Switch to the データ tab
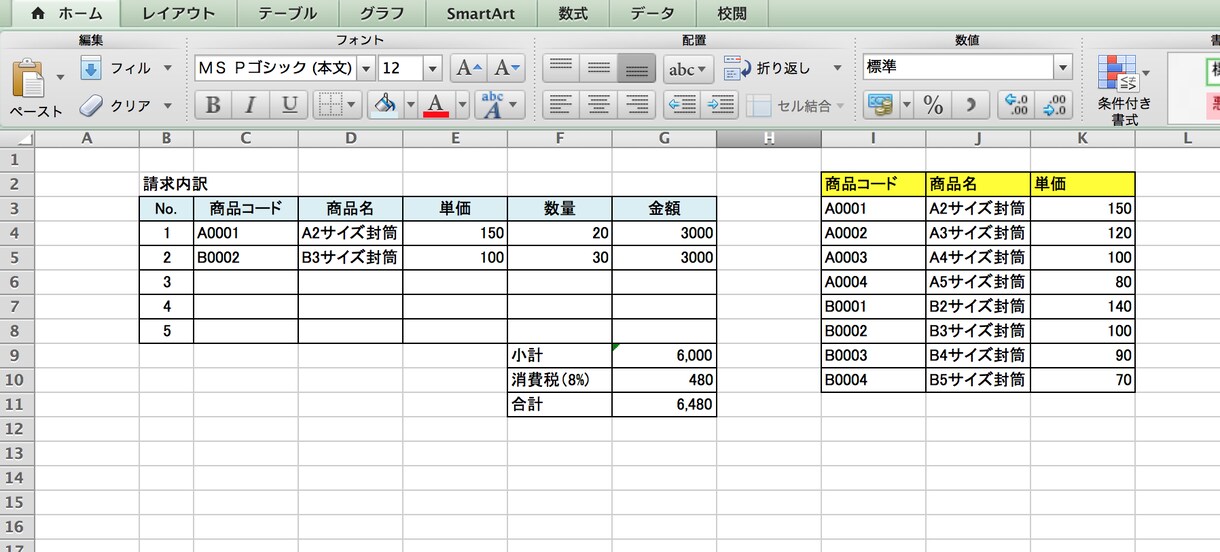 pos(652,13)
